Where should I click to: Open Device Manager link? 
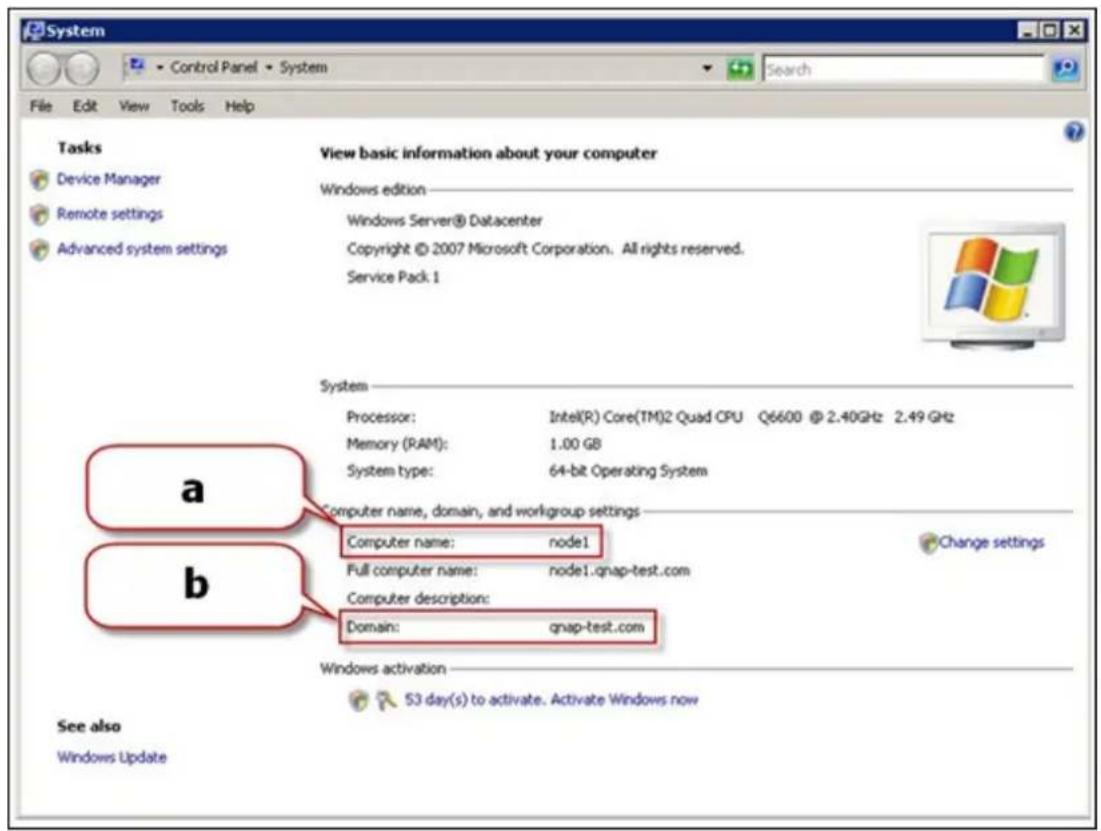(108, 179)
